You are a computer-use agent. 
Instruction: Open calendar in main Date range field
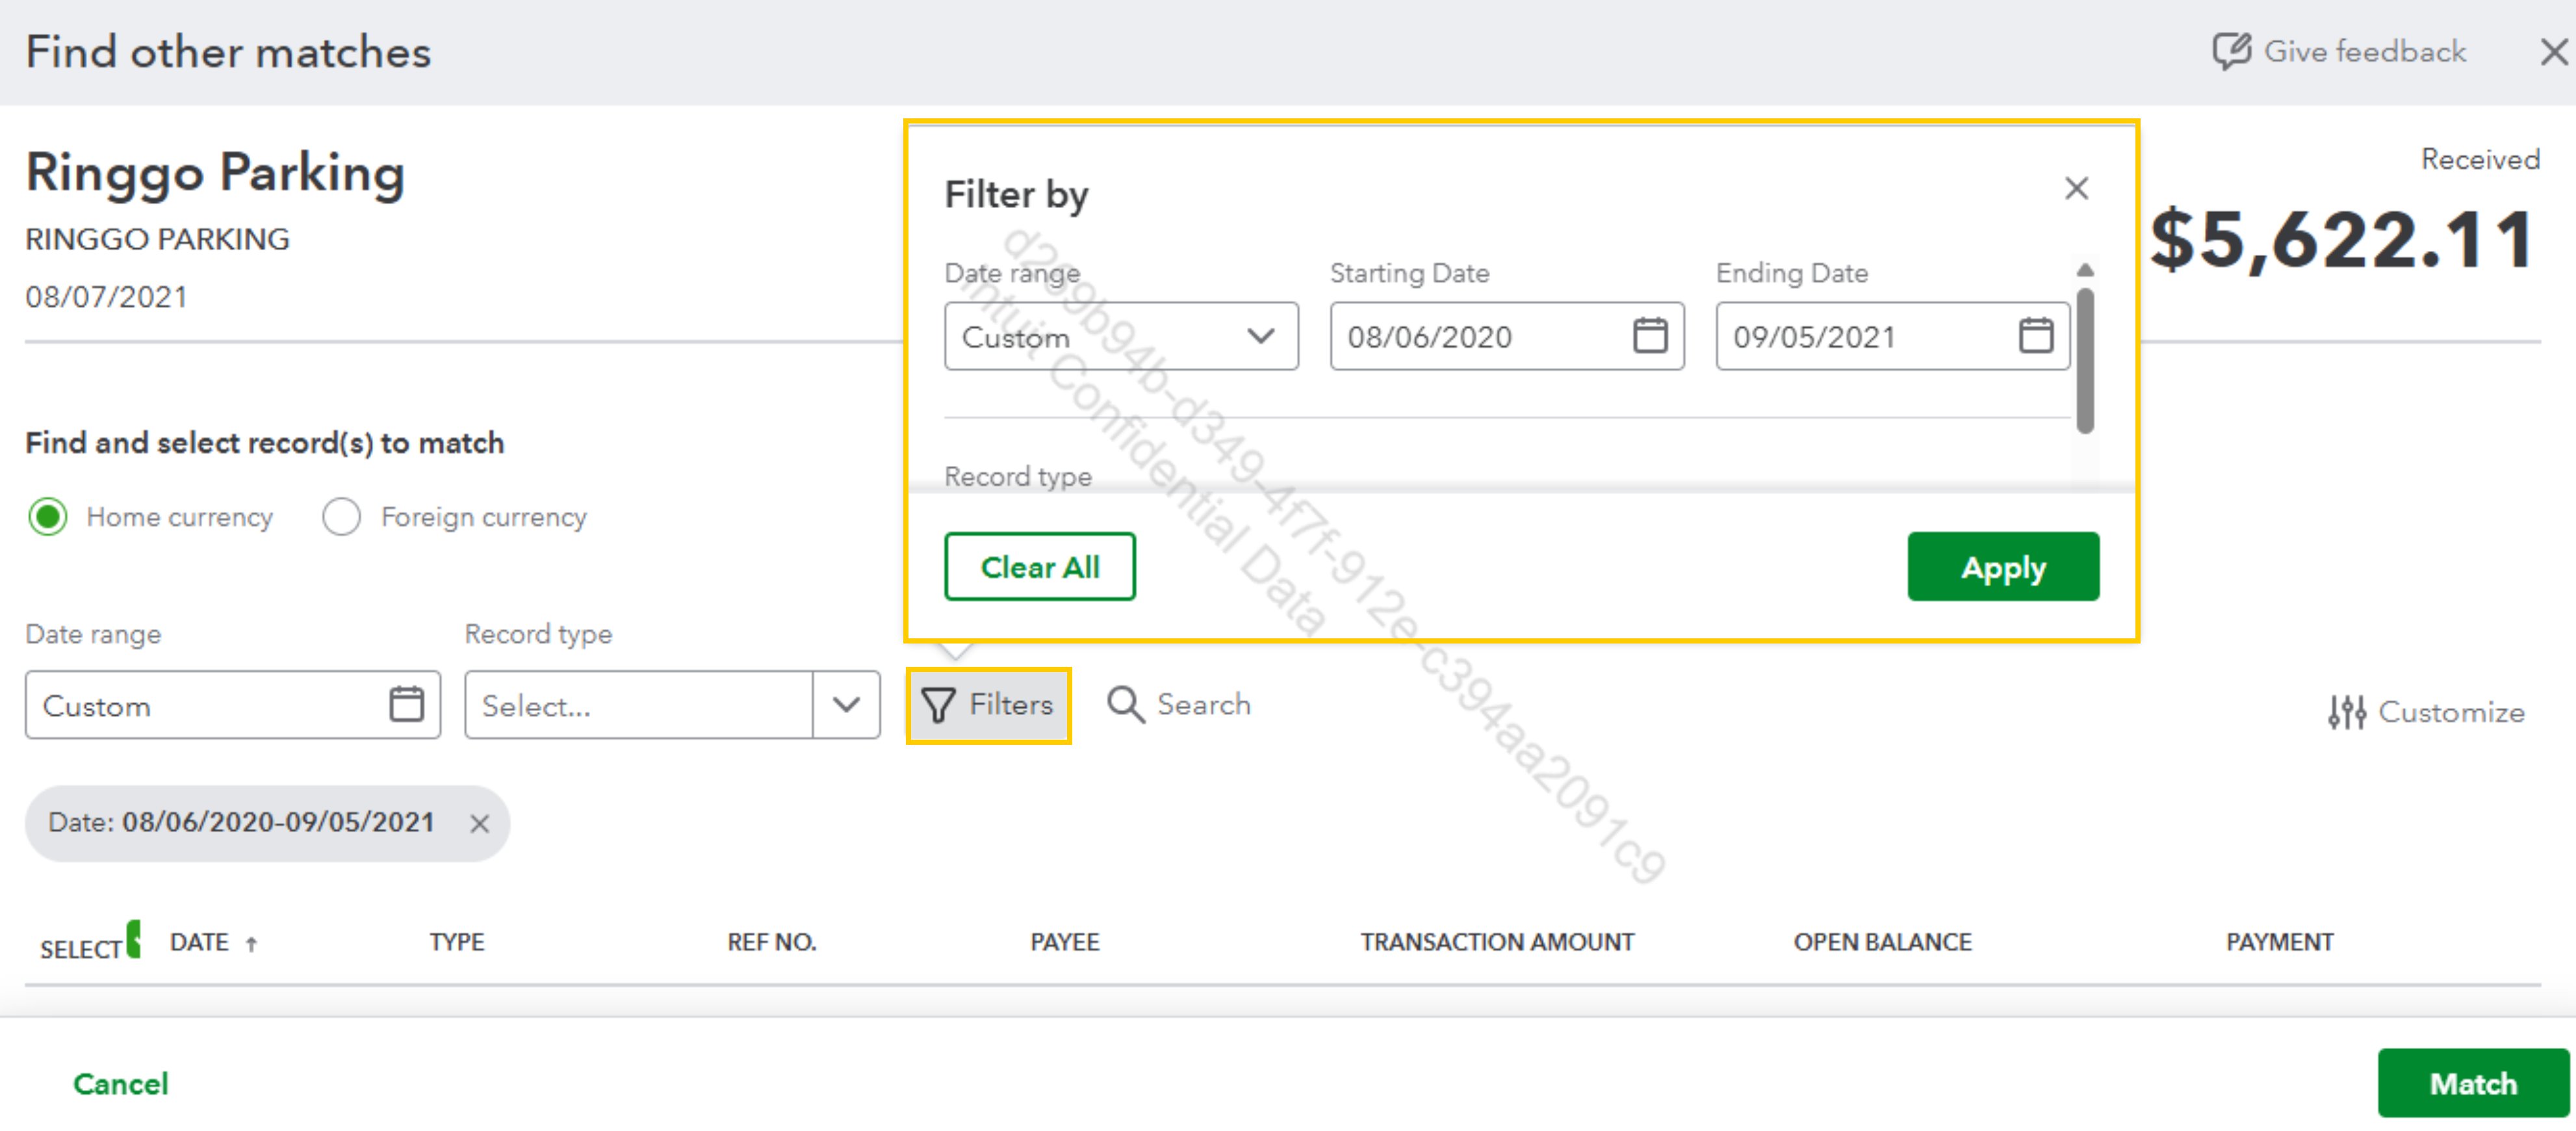pyautogui.click(x=406, y=704)
